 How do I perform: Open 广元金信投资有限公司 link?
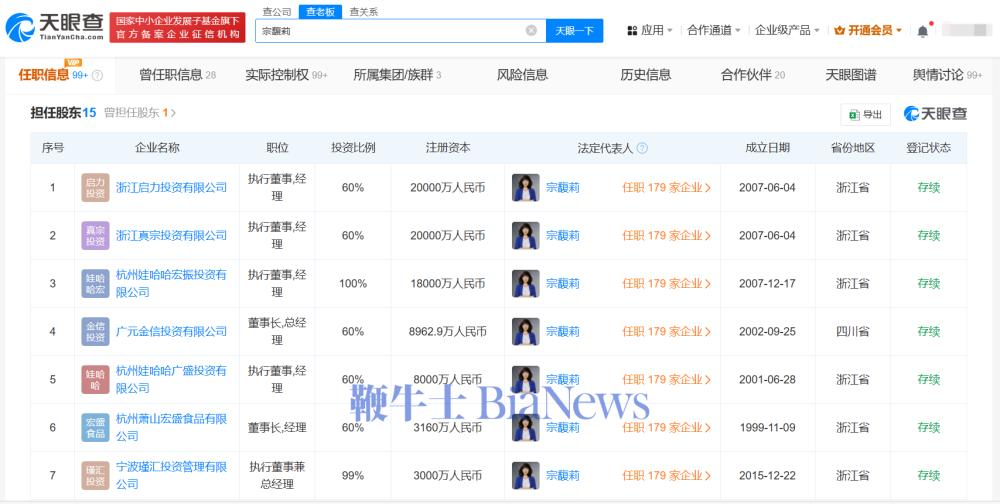172,331
